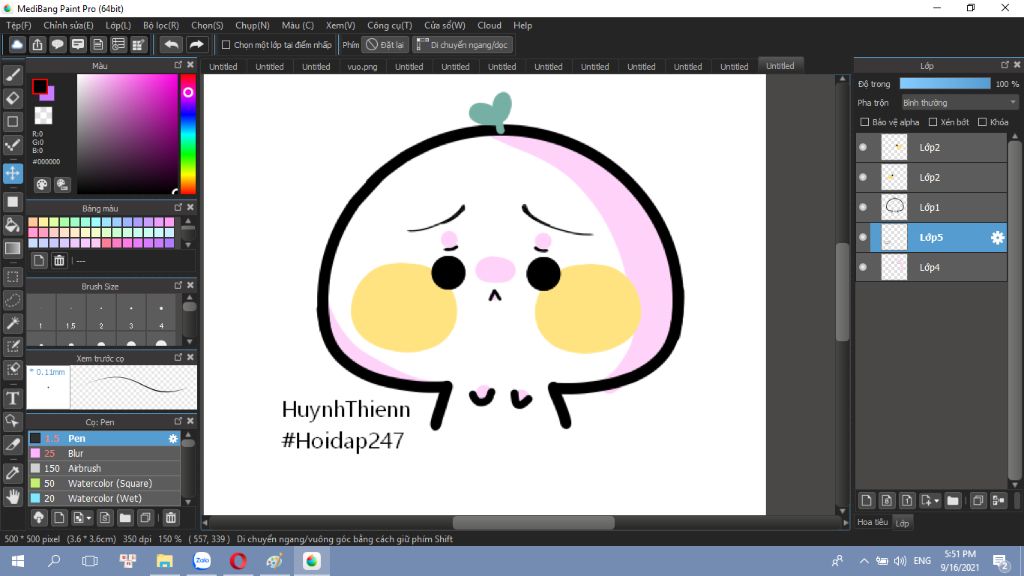Hide the Lớp4 layer
This screenshot has width=1024, height=576.
(863, 268)
